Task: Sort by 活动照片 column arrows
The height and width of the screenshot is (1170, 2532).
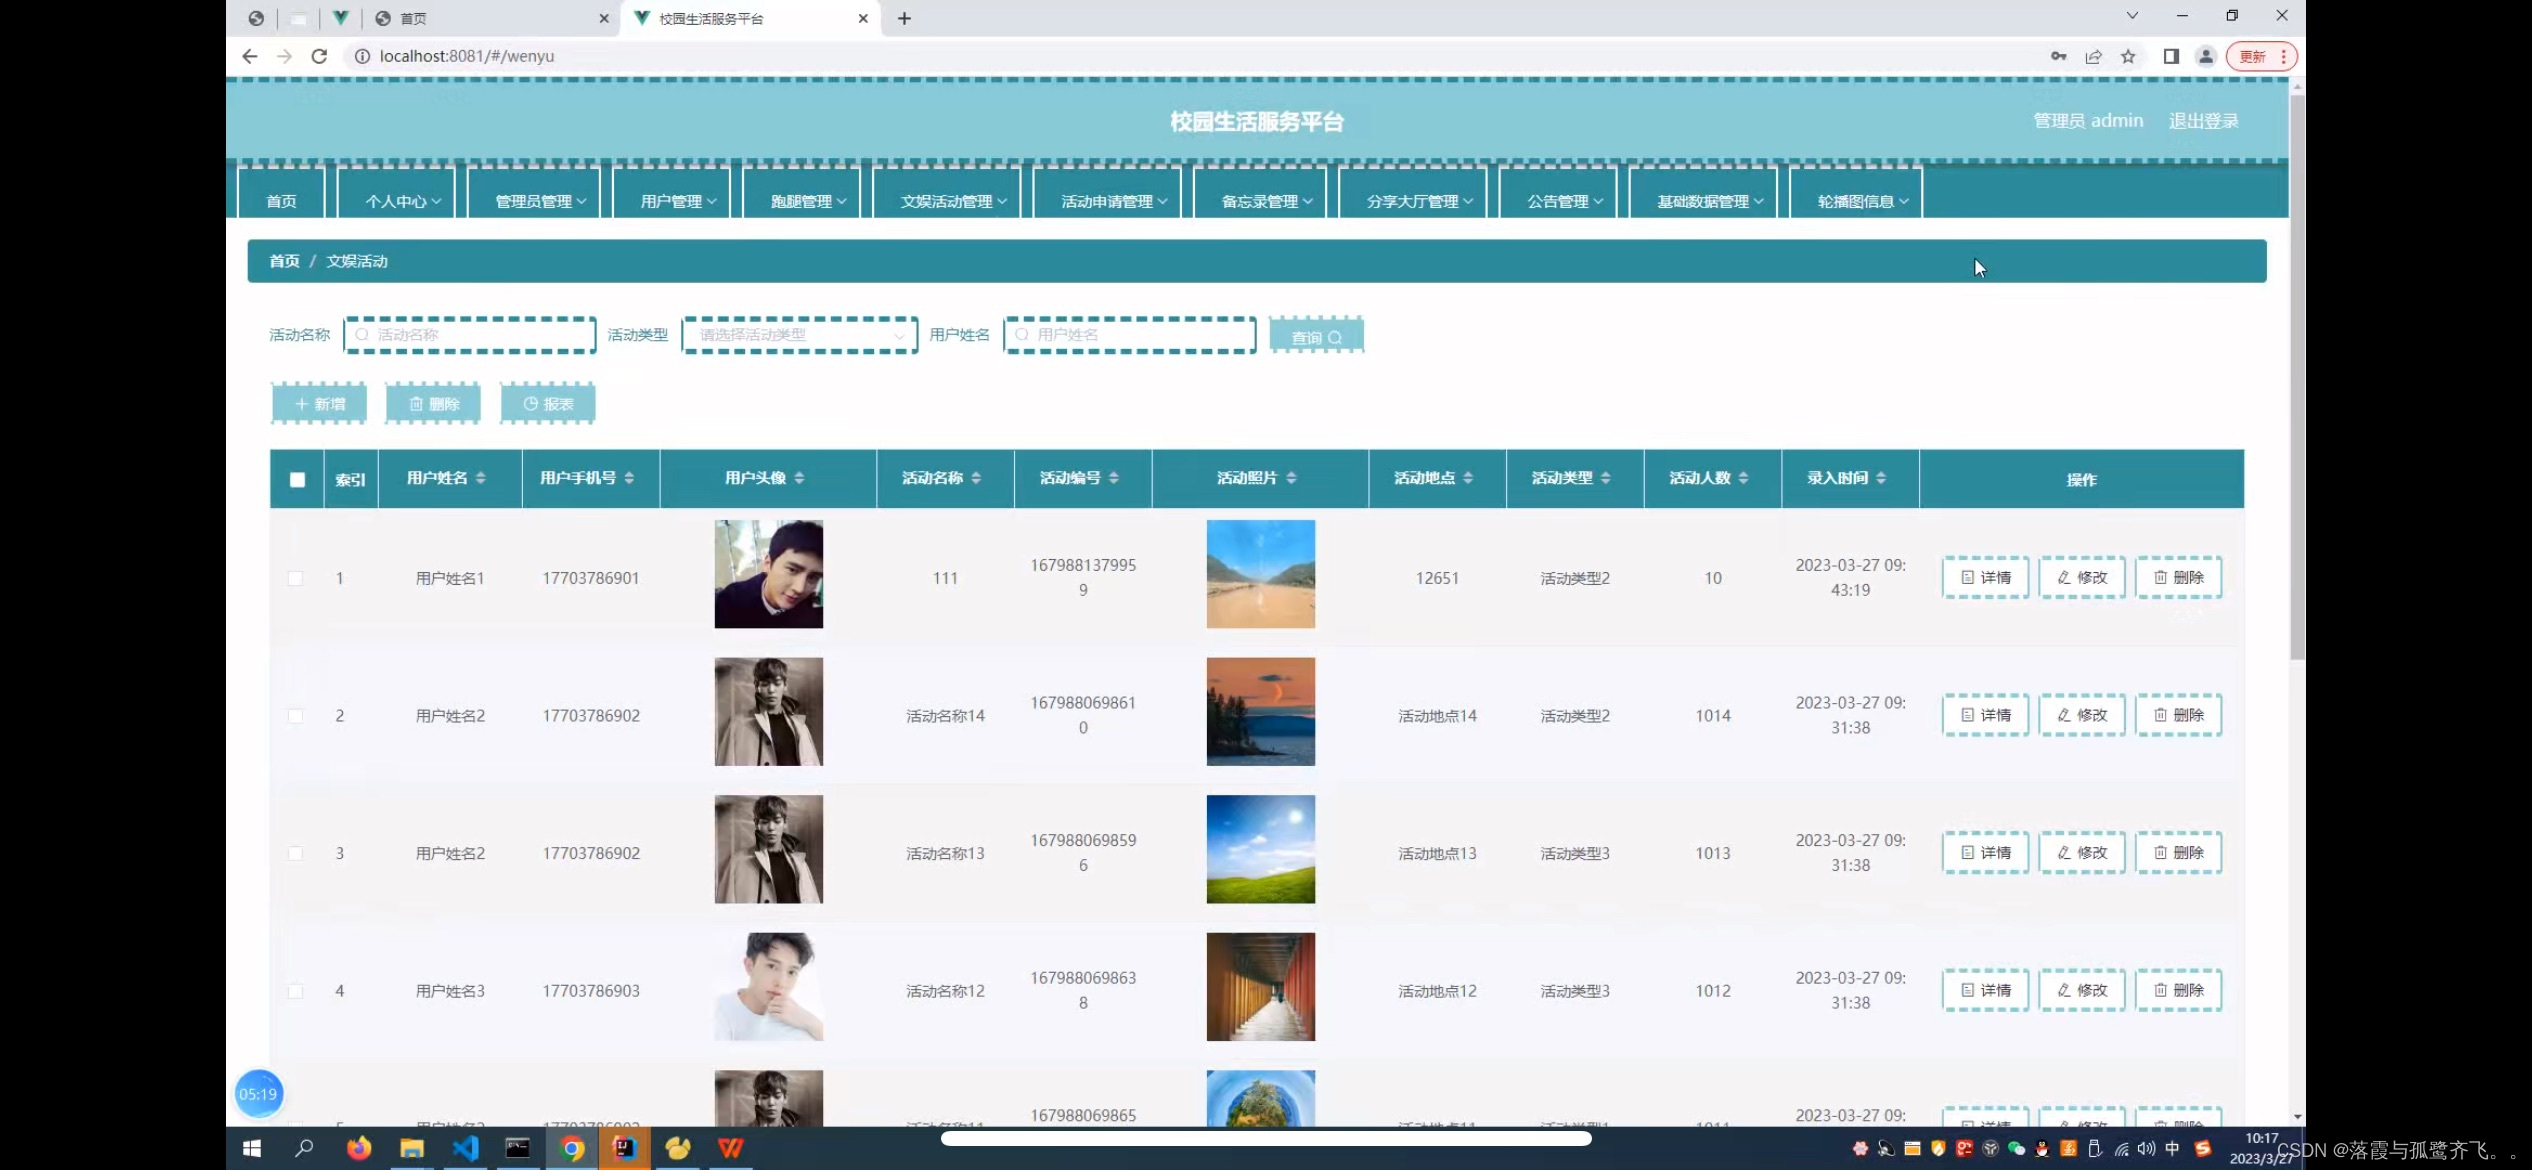Action: [1291, 478]
